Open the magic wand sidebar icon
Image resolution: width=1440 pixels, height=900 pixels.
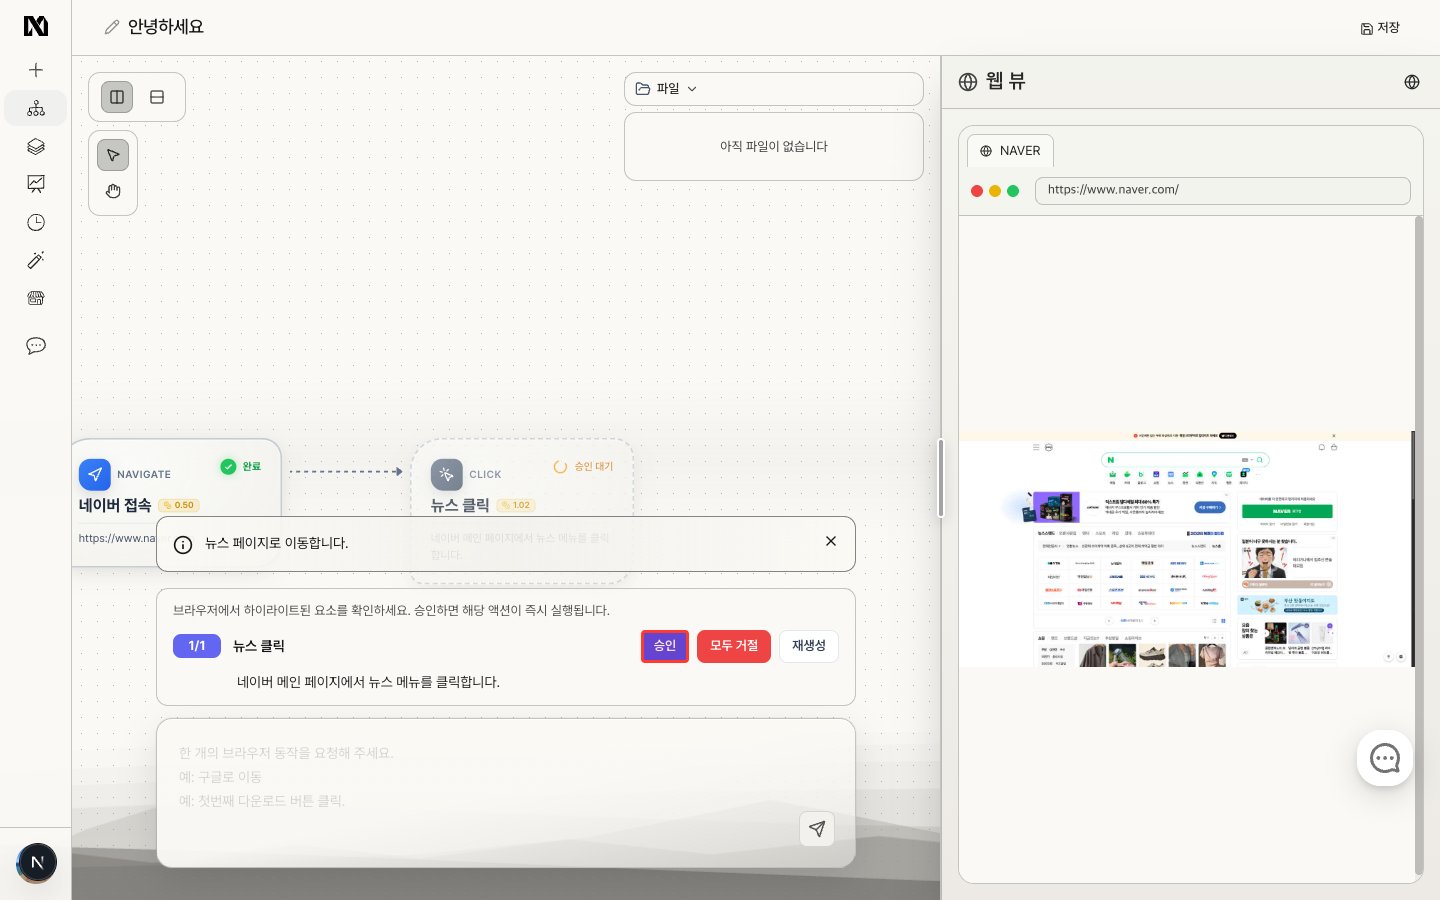coord(36,260)
